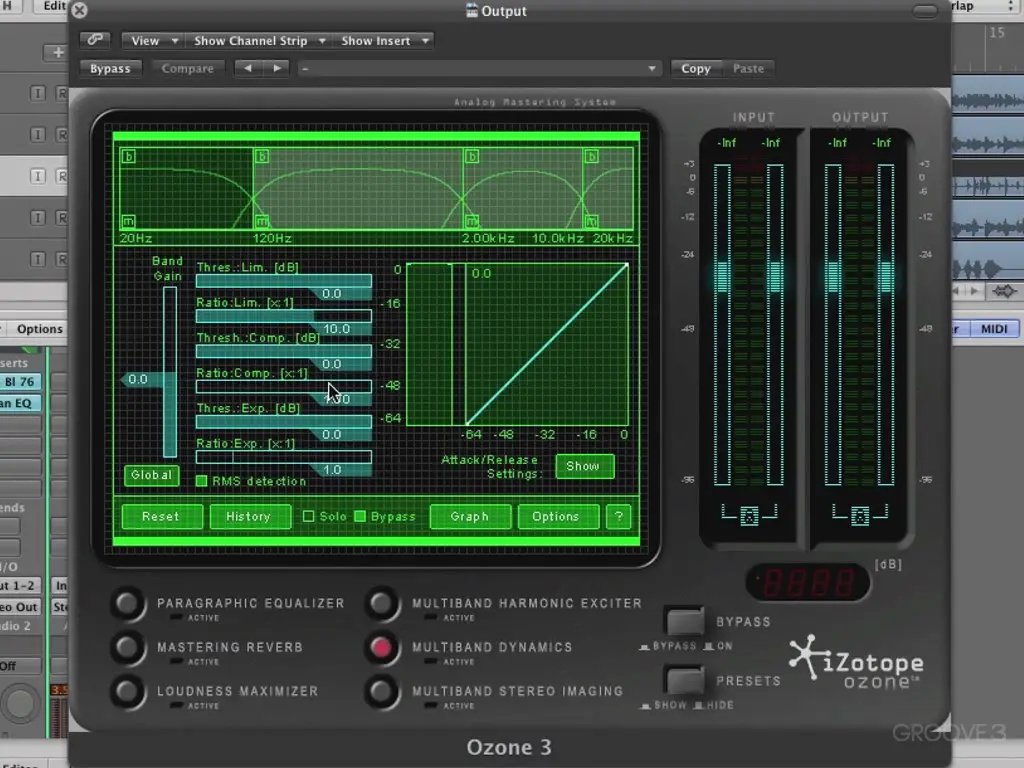Select the Mastering Reverb module button
Screen dimensions: 1024x768
click(x=128, y=648)
